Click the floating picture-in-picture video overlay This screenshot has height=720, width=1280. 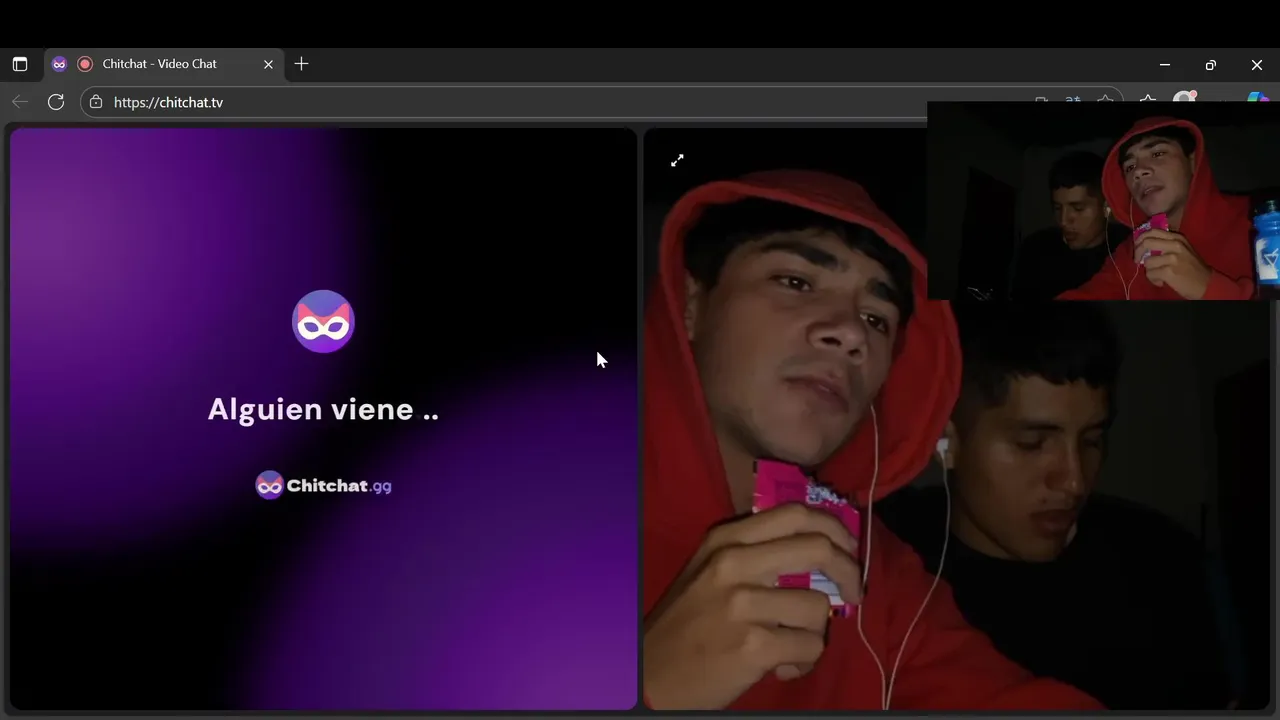coord(1103,200)
